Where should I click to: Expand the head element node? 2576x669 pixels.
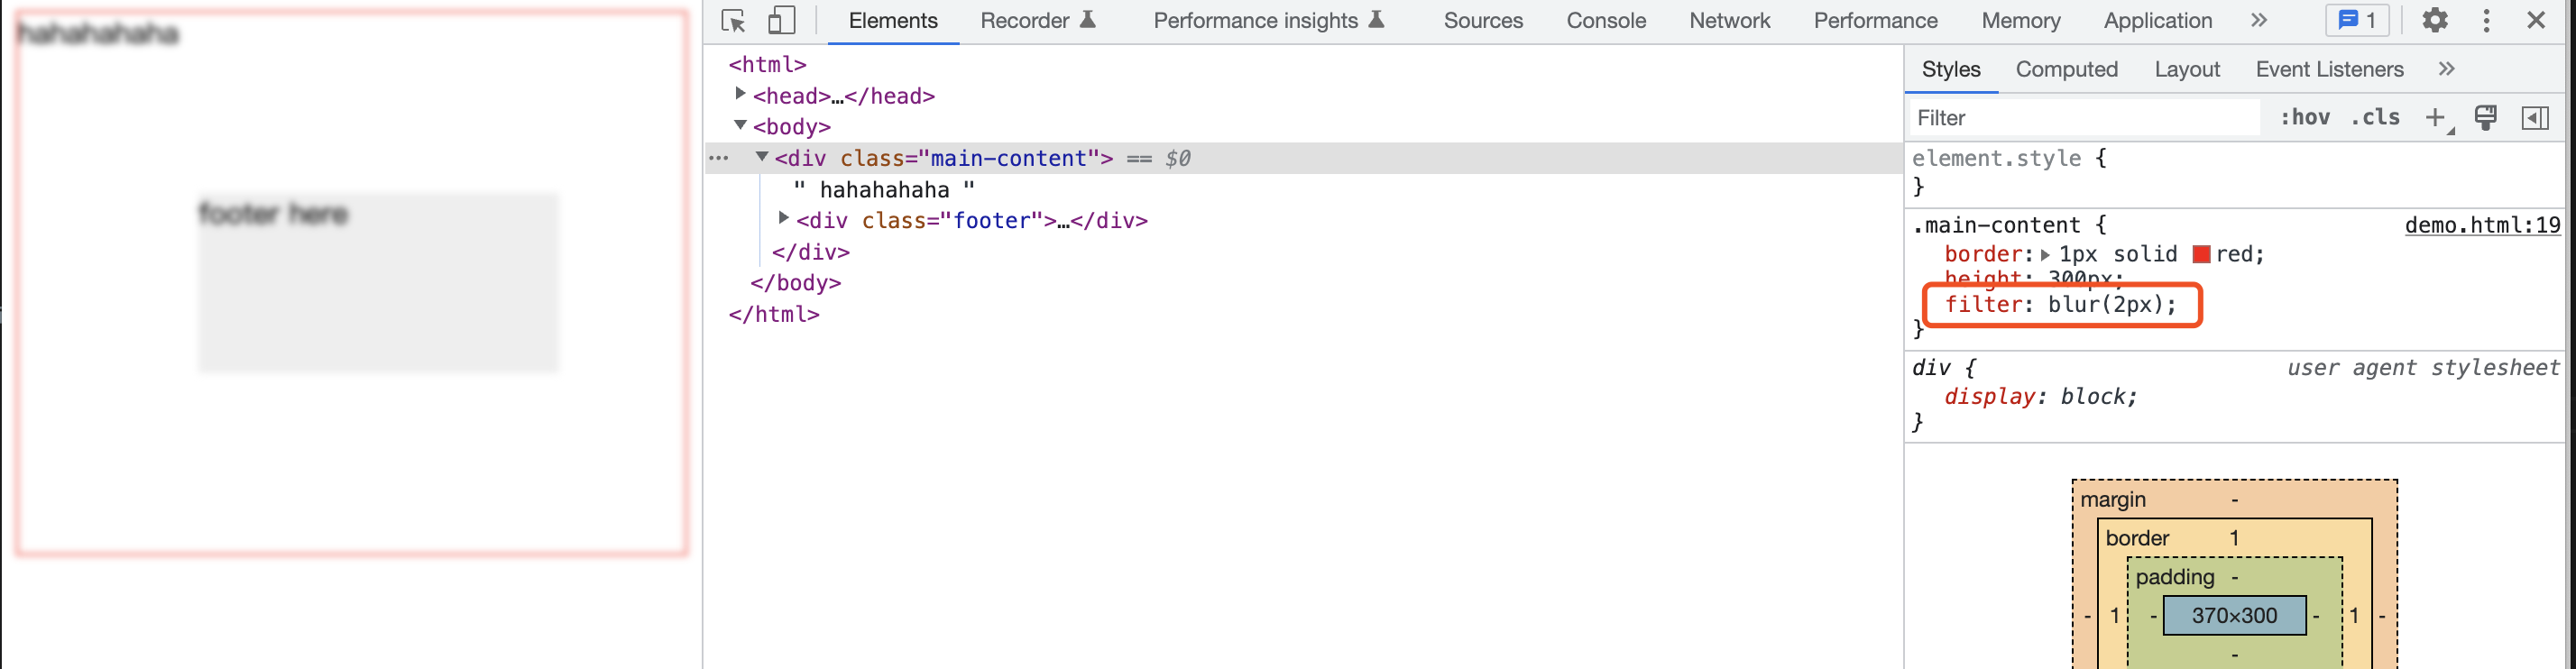click(x=740, y=94)
